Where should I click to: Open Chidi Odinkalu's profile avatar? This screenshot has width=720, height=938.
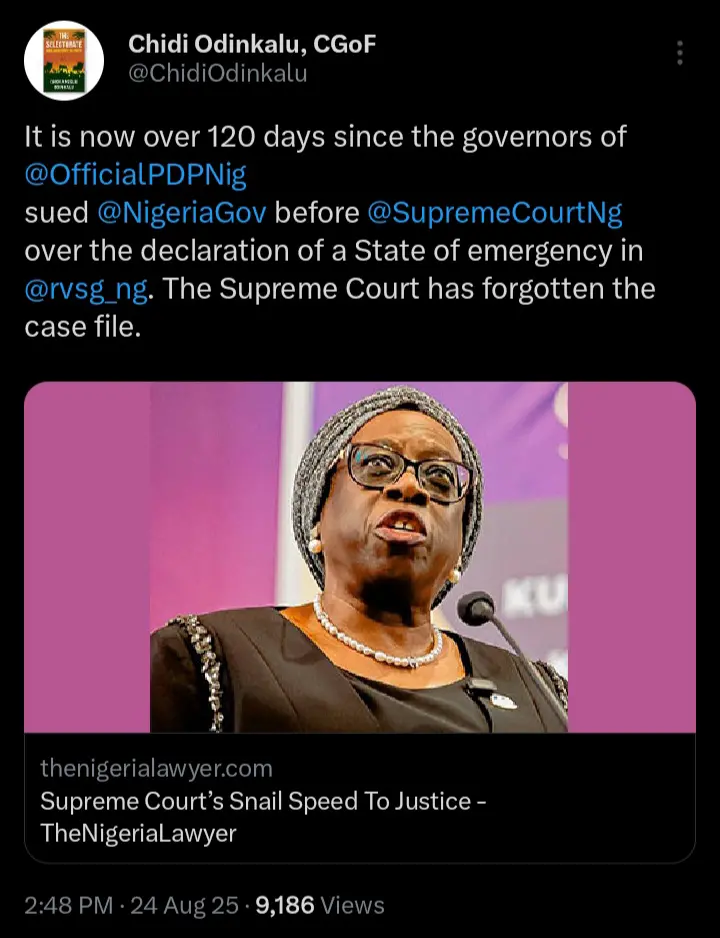64,60
